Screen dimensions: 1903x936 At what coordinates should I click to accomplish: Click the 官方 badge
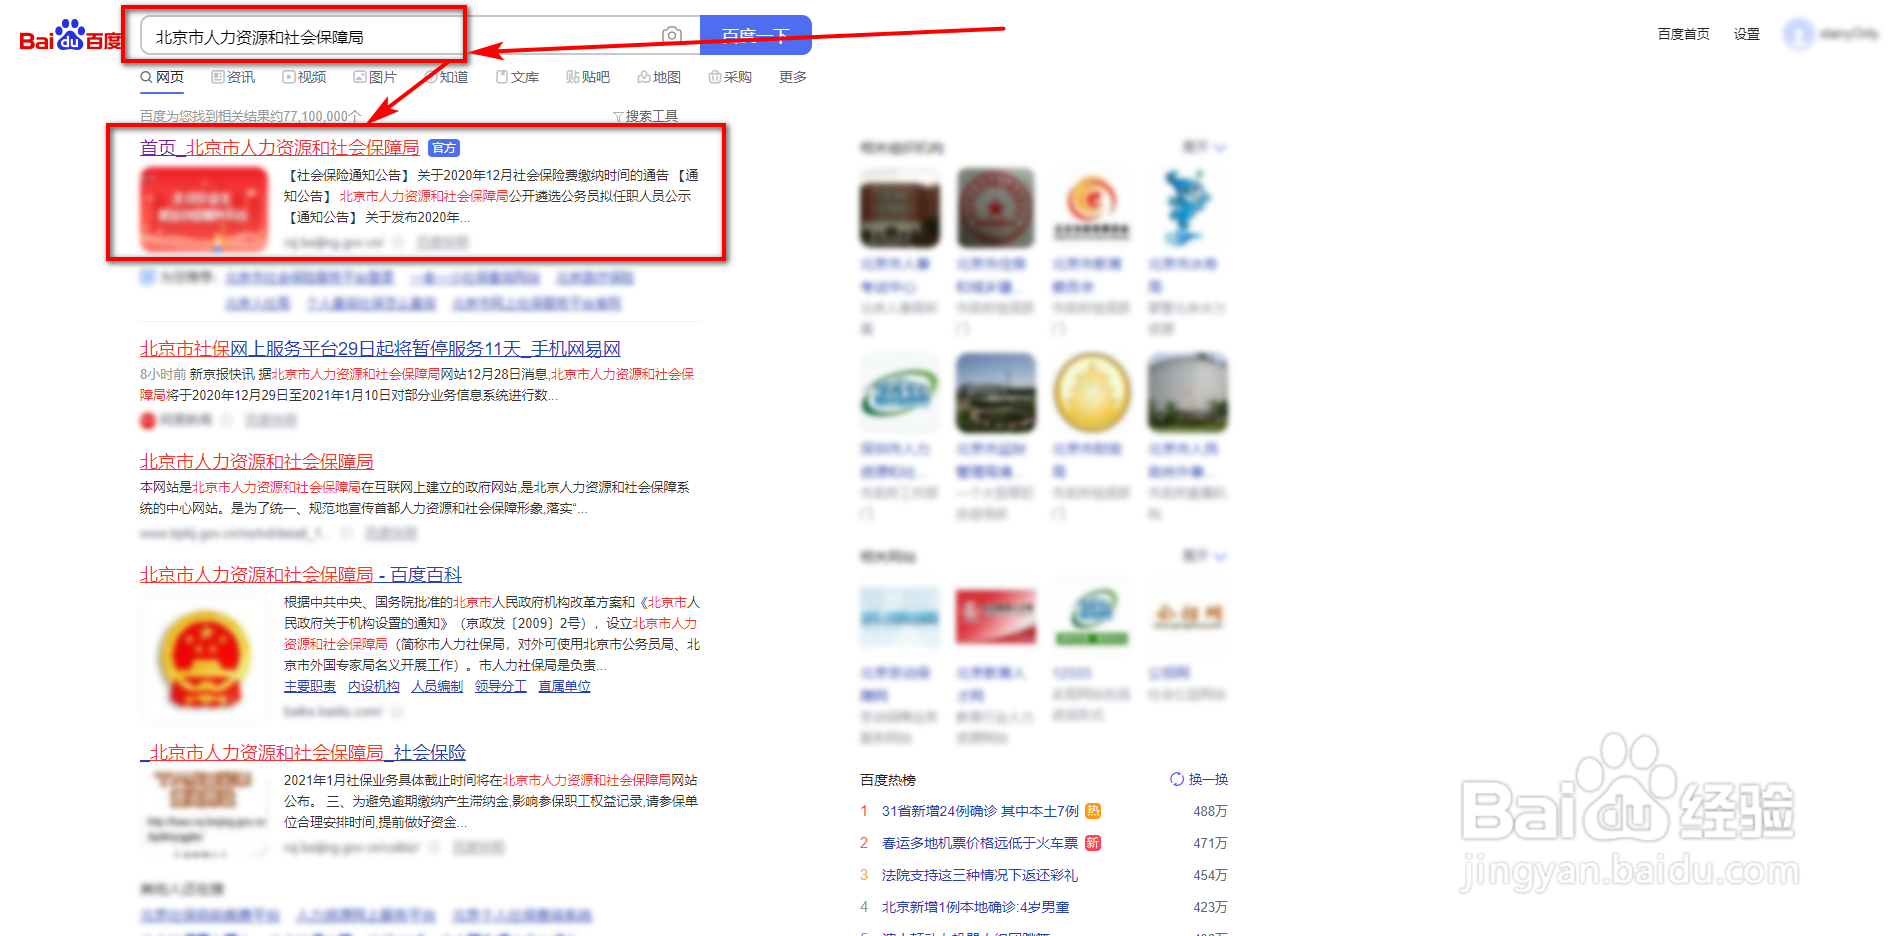pos(444,148)
